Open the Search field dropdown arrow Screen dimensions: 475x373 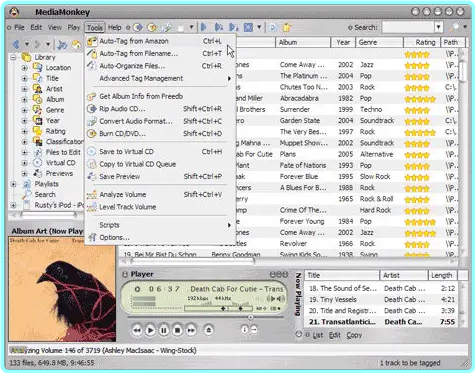439,27
